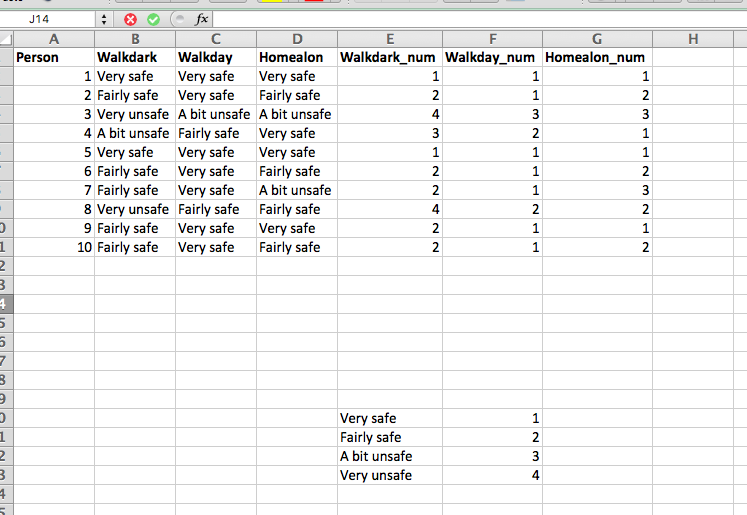This screenshot has width=747, height=515.
Task: Click the name box showing J14
Action: click(x=50, y=19)
